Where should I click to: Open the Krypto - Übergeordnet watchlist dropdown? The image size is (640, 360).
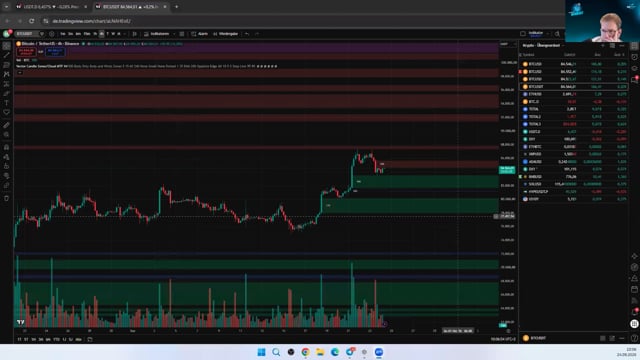tap(543, 45)
